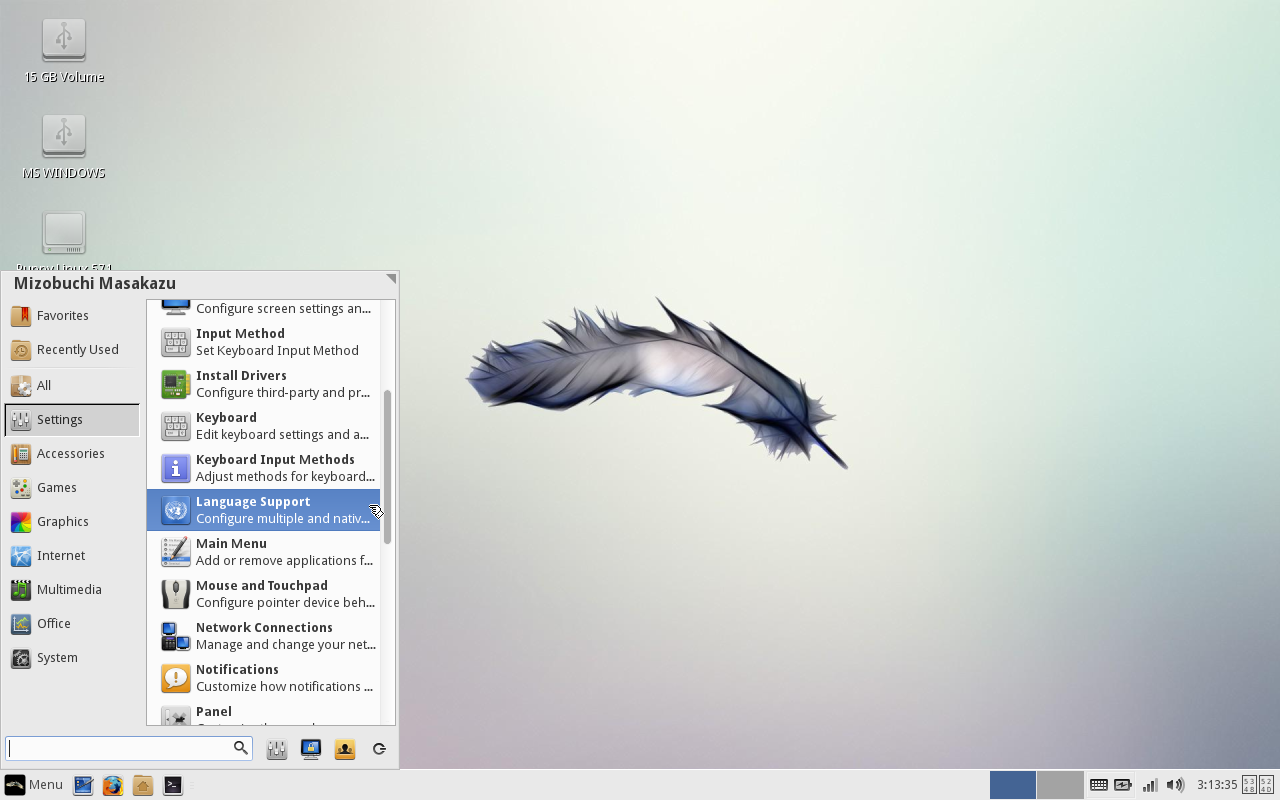The width and height of the screenshot is (1280, 800).
Task: Launch Install Drivers
Action: pyautogui.click(x=263, y=384)
